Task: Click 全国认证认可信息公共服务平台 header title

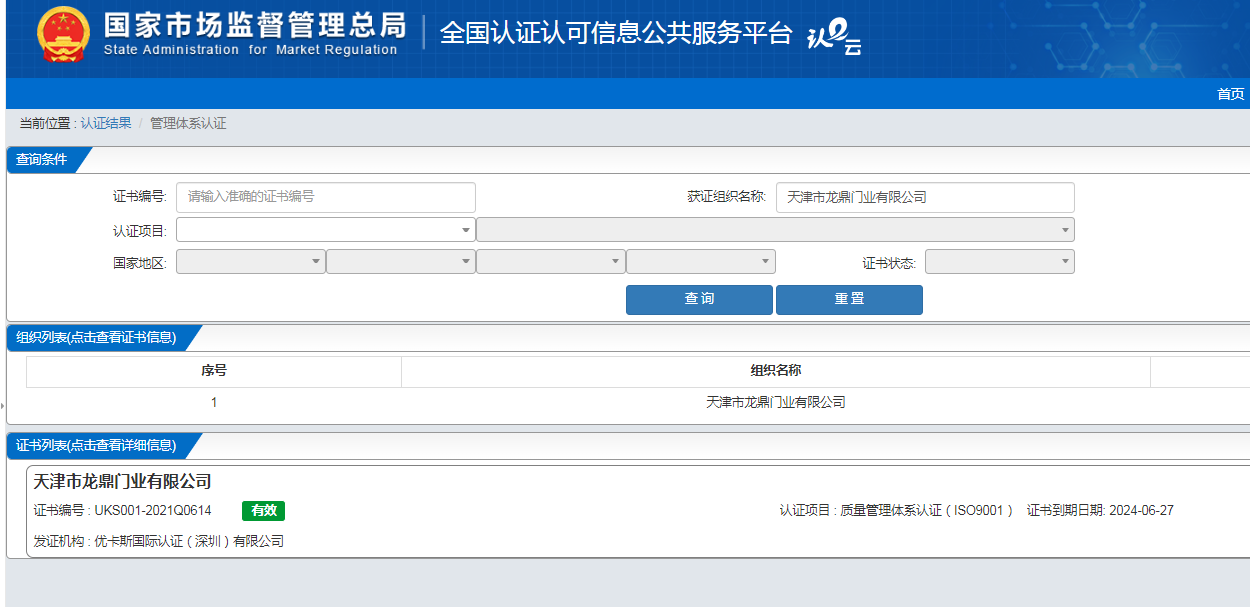Action: point(616,33)
